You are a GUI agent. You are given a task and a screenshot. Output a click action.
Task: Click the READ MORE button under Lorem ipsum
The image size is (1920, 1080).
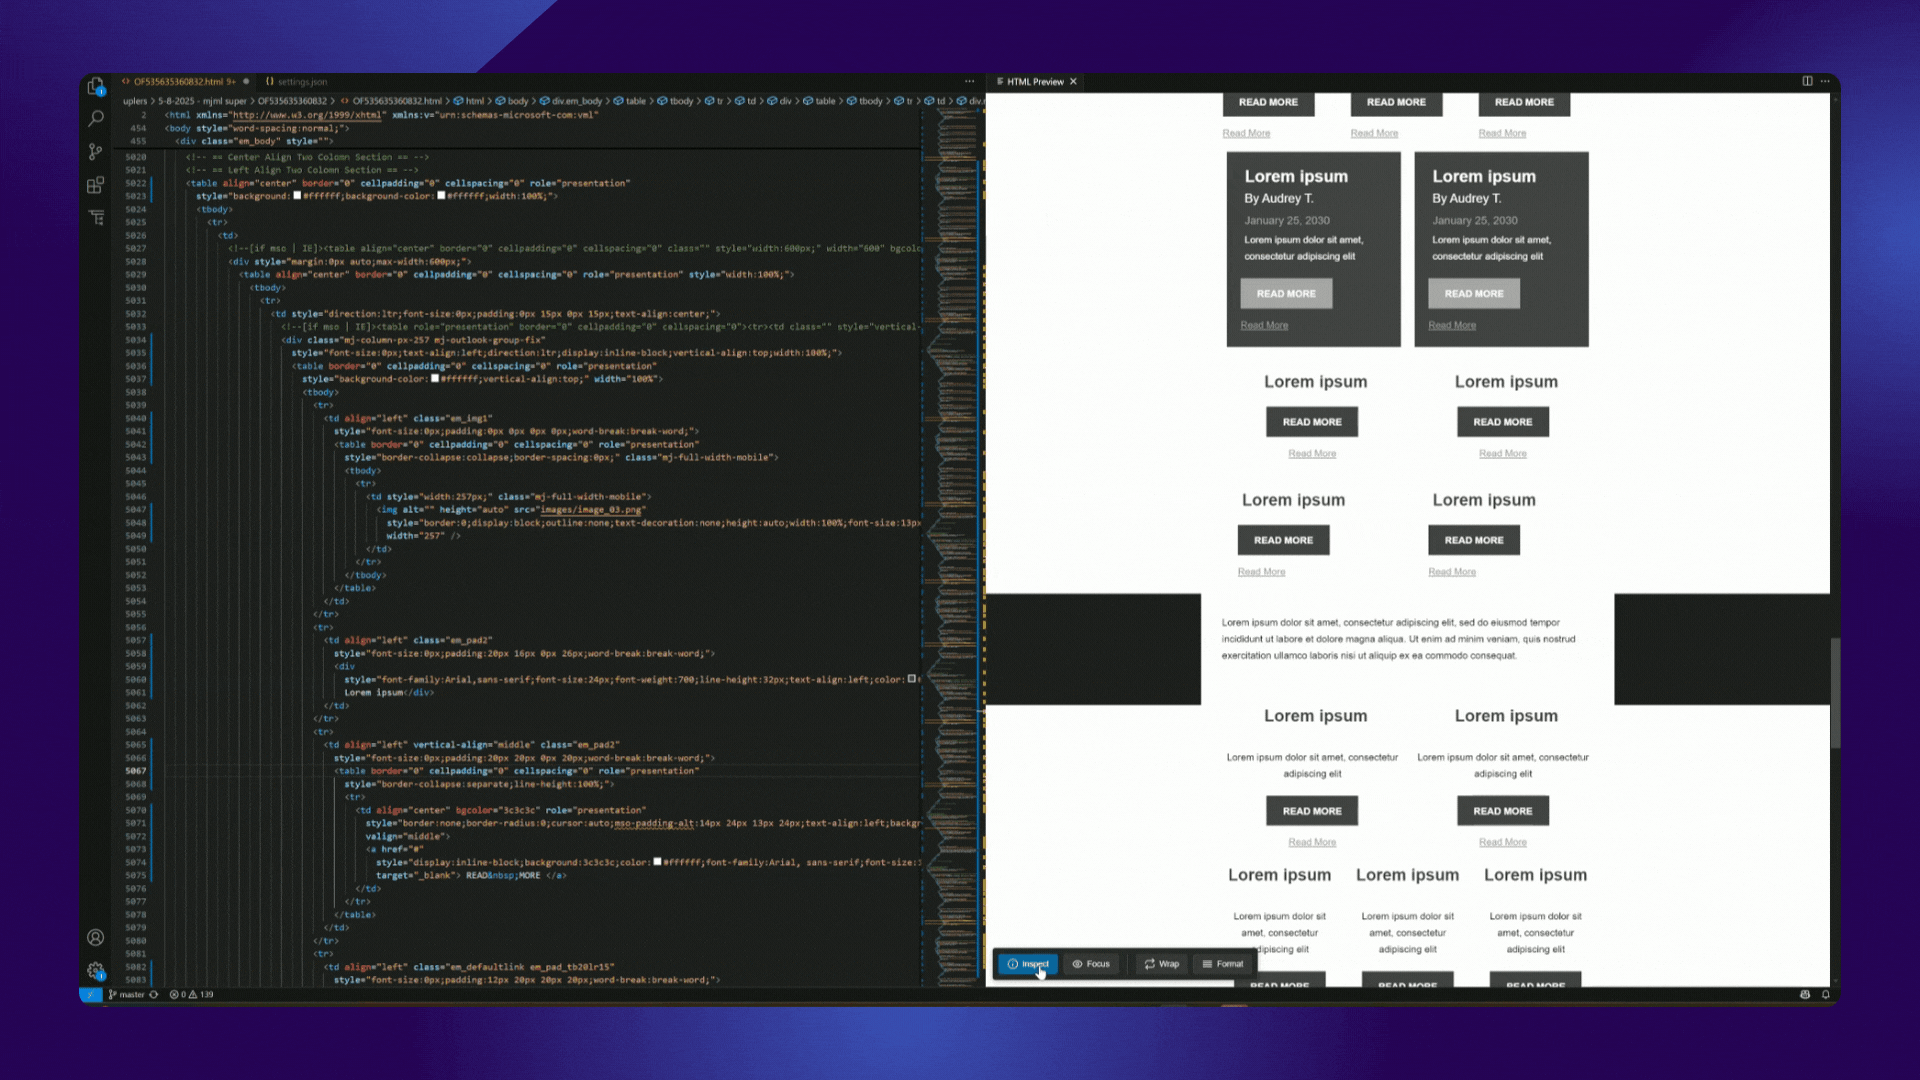1312,421
